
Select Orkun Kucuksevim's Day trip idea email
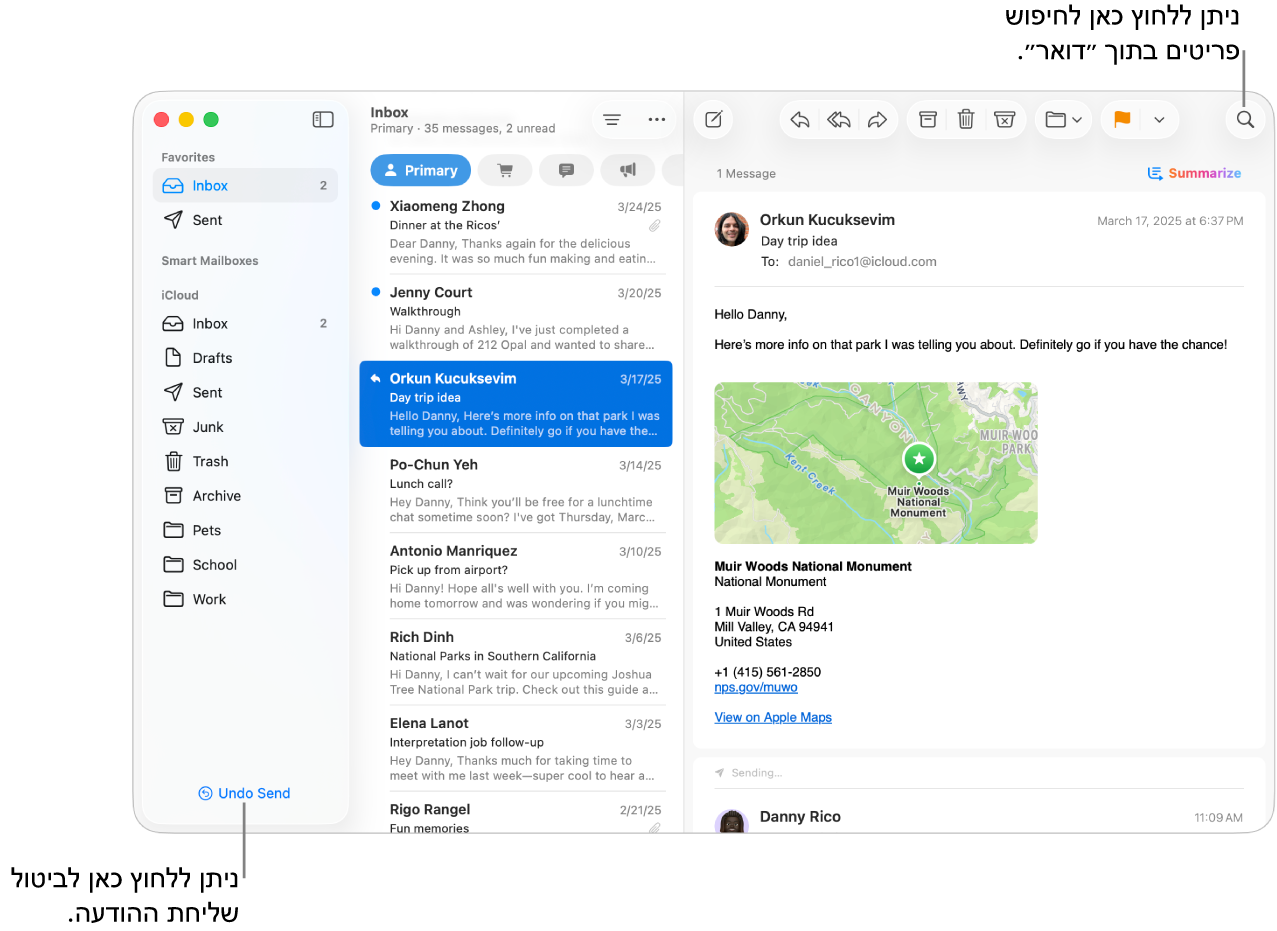tap(516, 404)
